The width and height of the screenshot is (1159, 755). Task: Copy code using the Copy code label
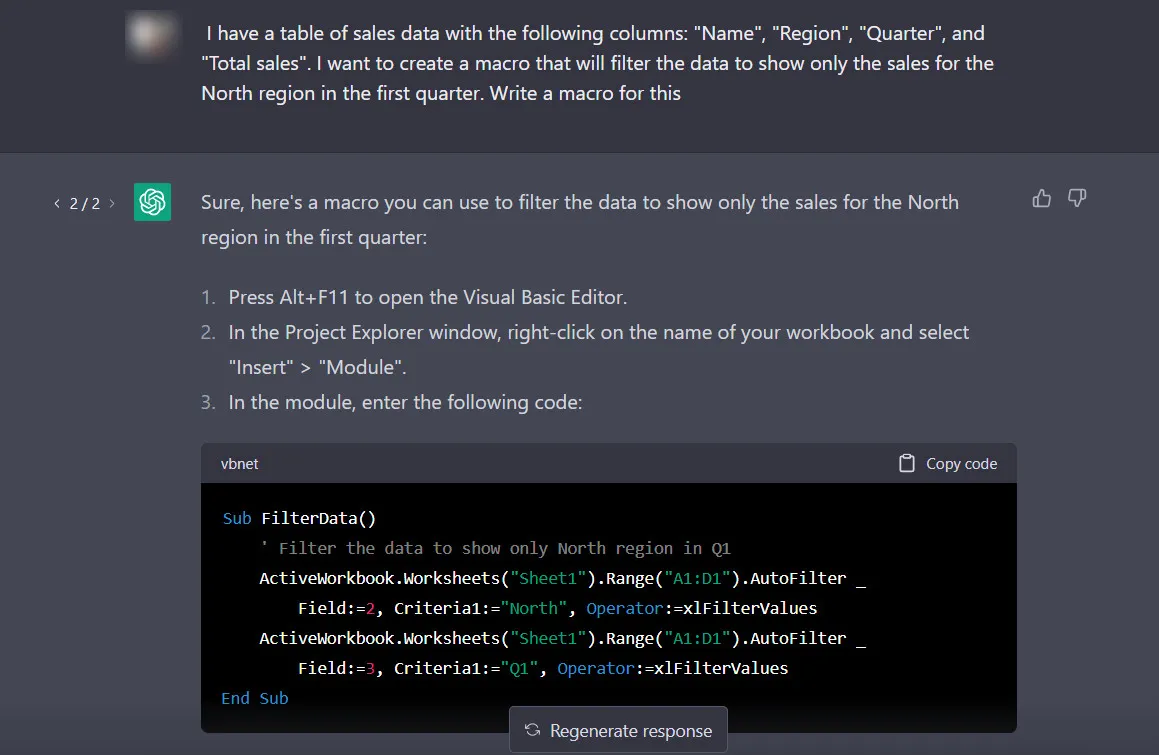pyautogui.click(x=961, y=464)
